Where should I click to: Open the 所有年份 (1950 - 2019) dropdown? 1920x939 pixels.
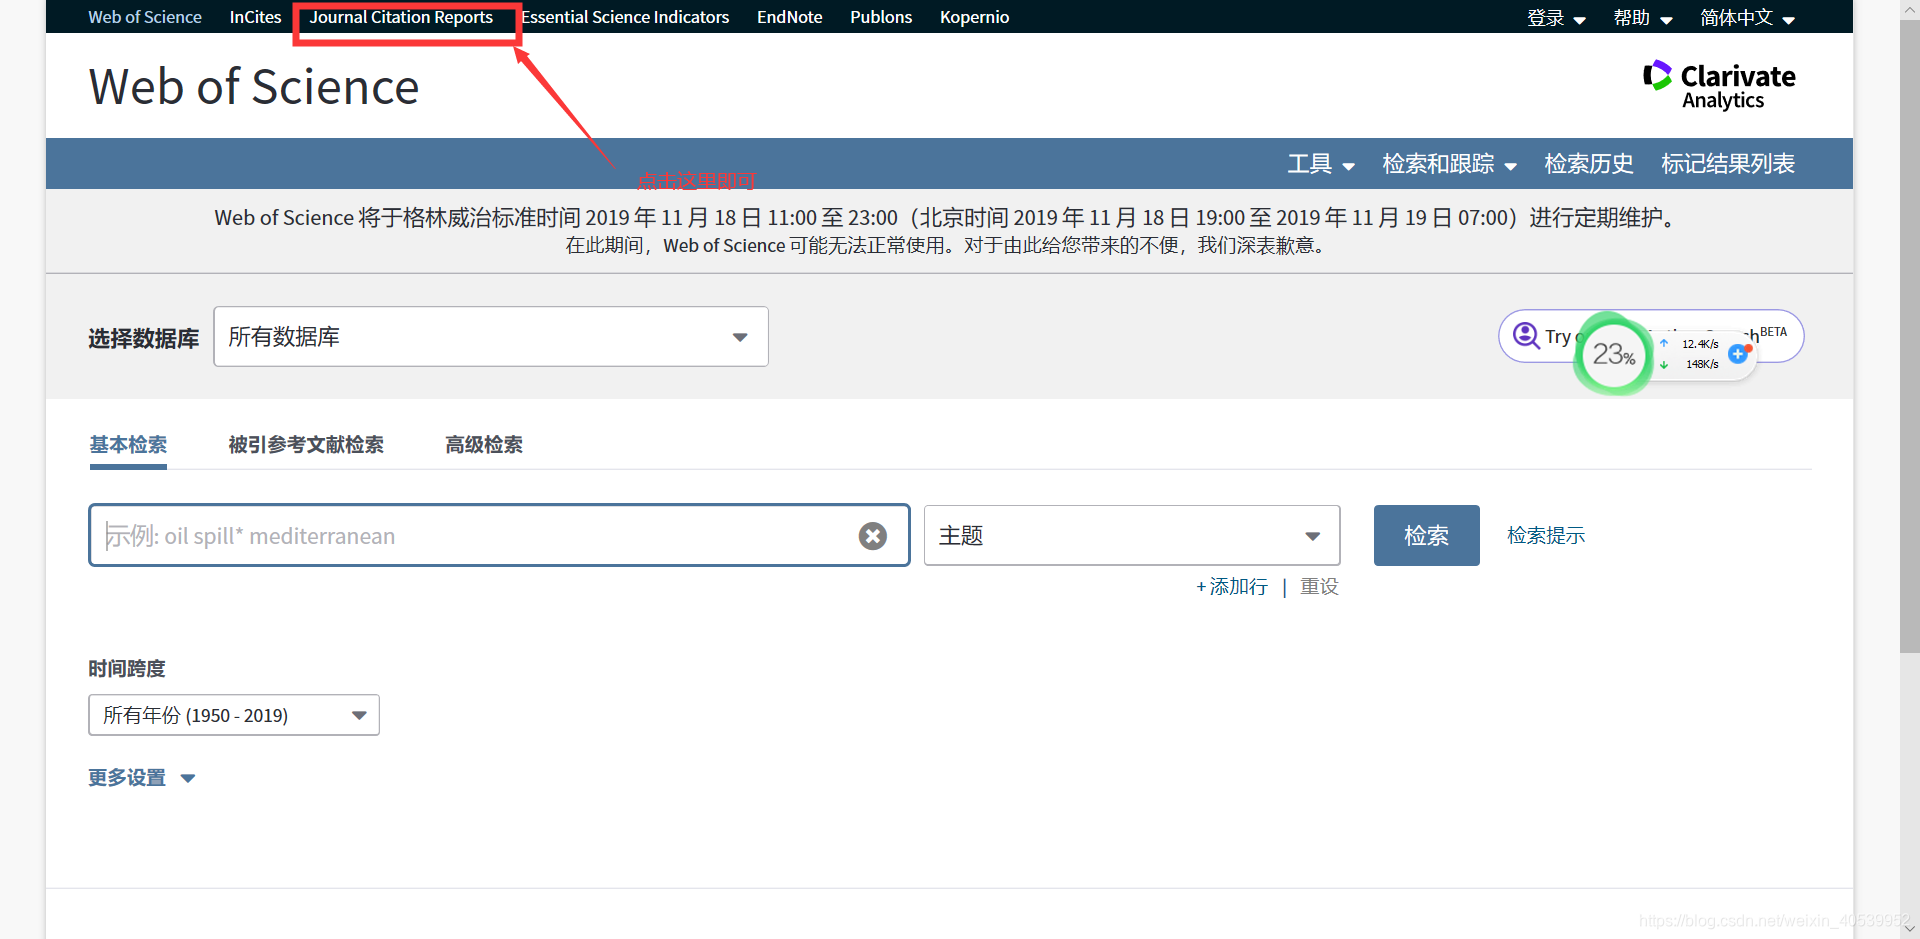pyautogui.click(x=234, y=715)
